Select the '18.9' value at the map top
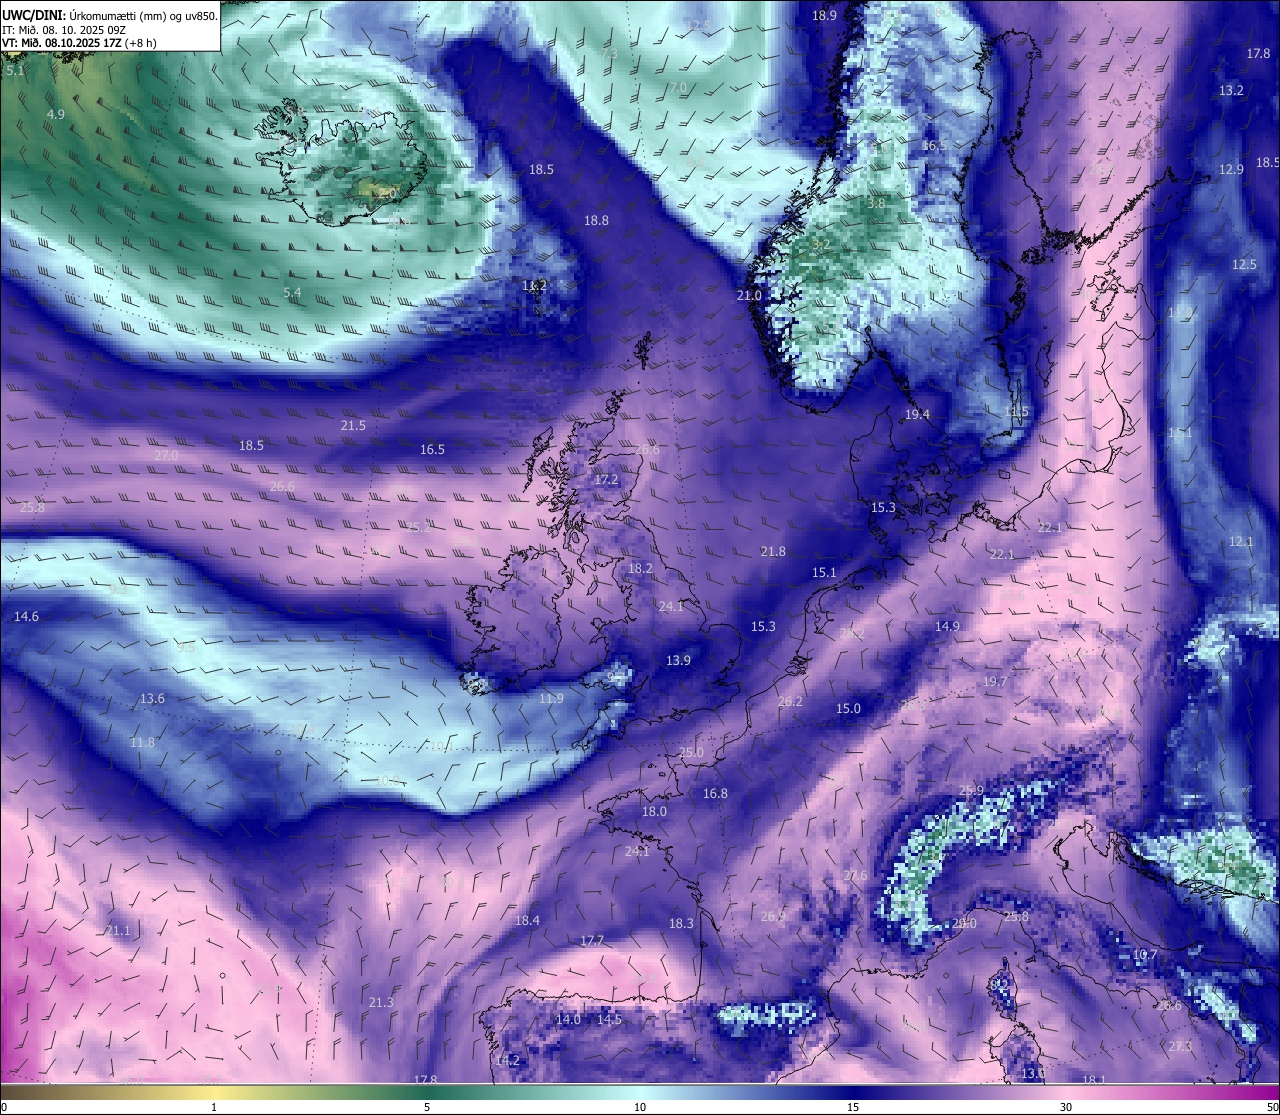Image resolution: width=1280 pixels, height=1115 pixels. coord(824,16)
